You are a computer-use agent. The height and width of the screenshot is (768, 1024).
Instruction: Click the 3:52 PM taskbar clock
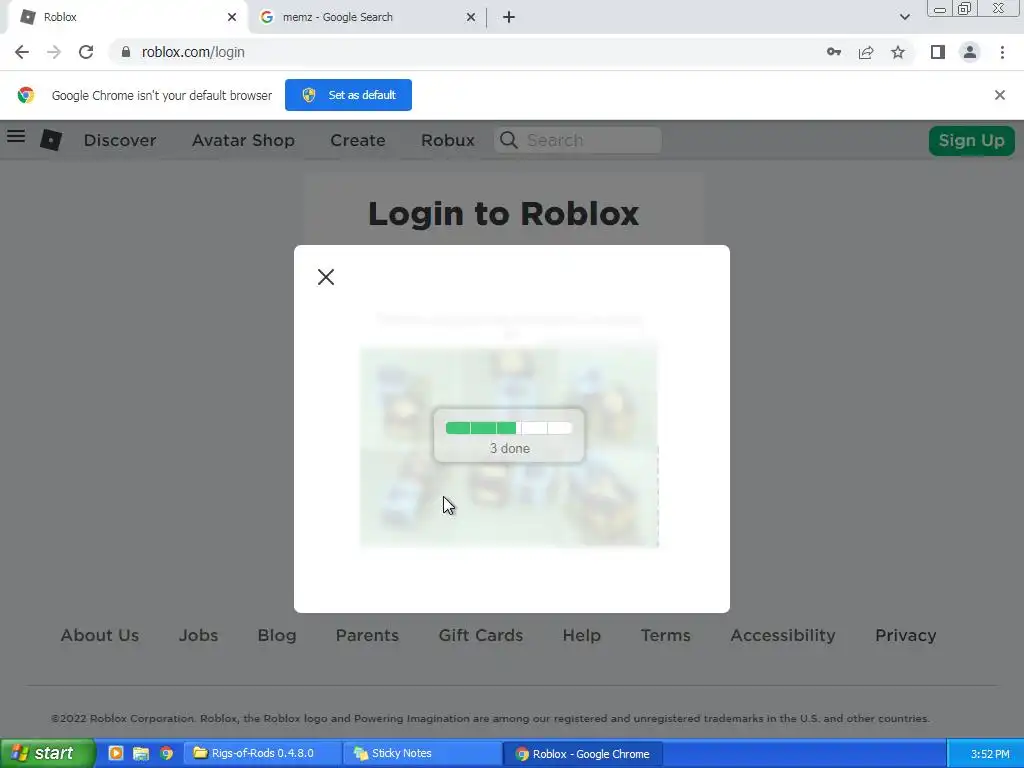989,754
